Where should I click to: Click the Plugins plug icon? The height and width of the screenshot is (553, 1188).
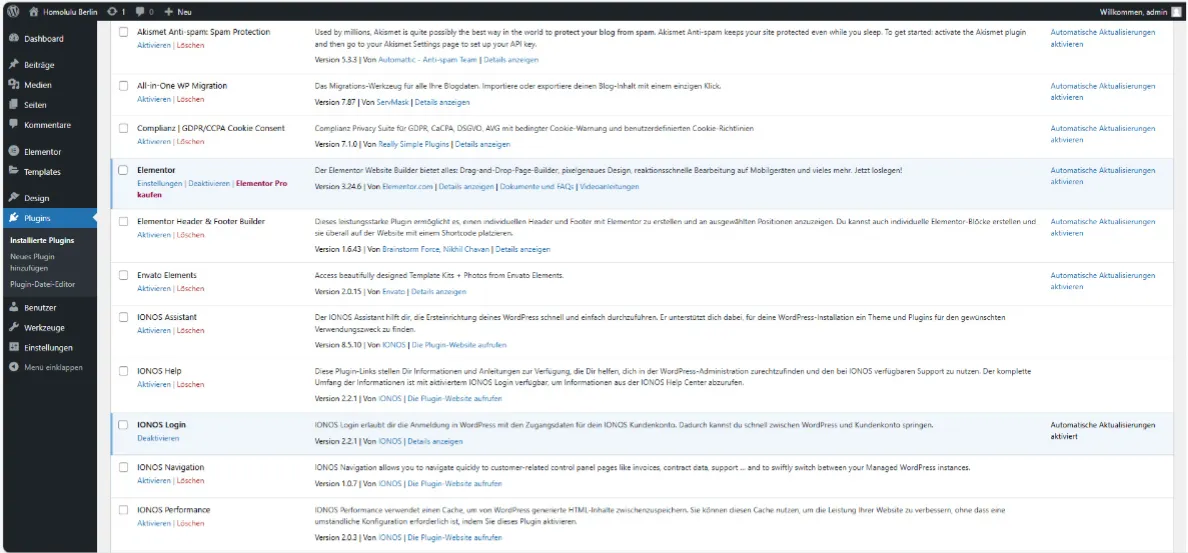tap(14, 218)
